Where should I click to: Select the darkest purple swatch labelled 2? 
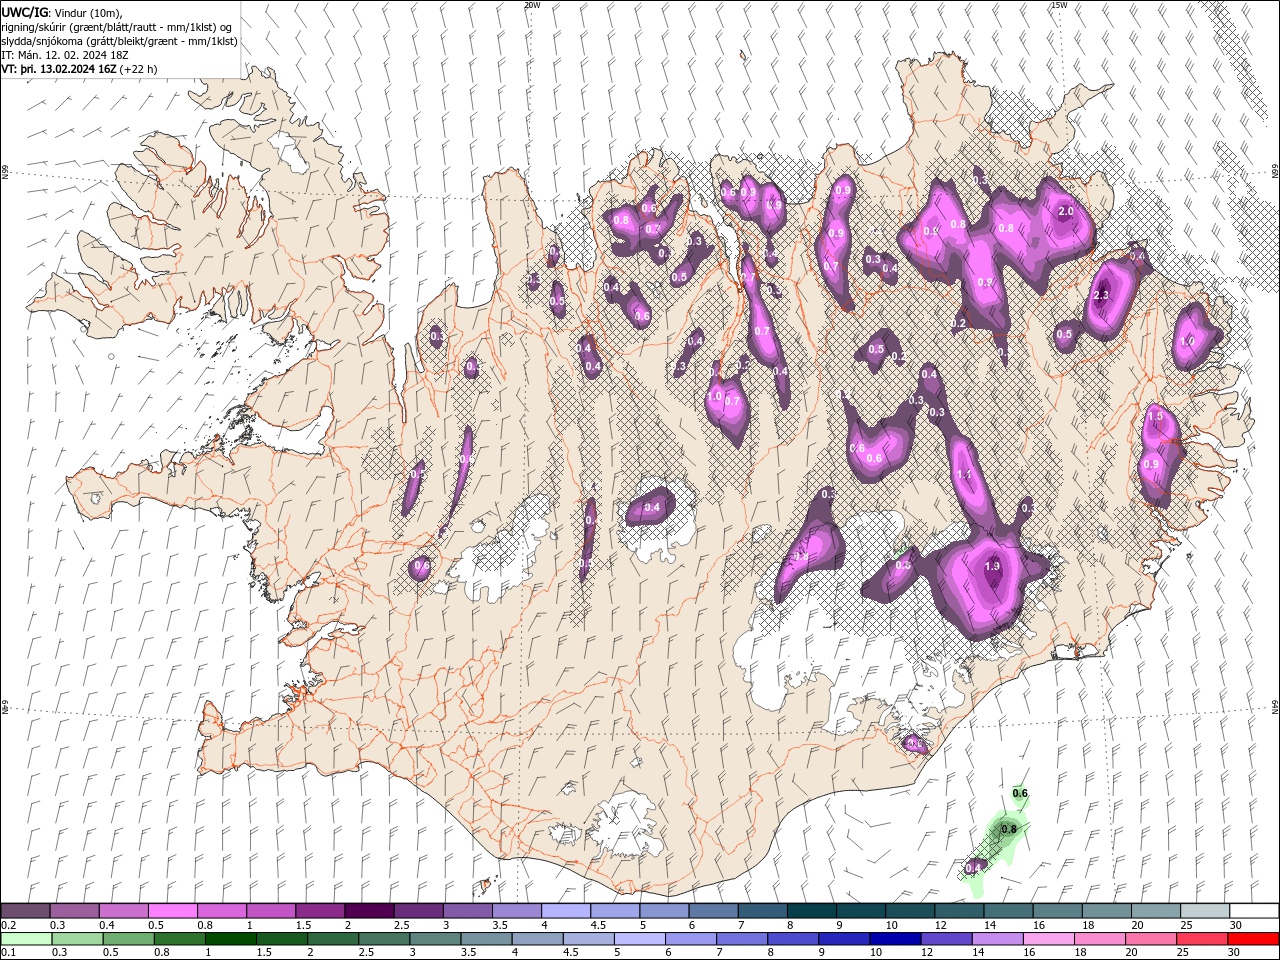369,911
